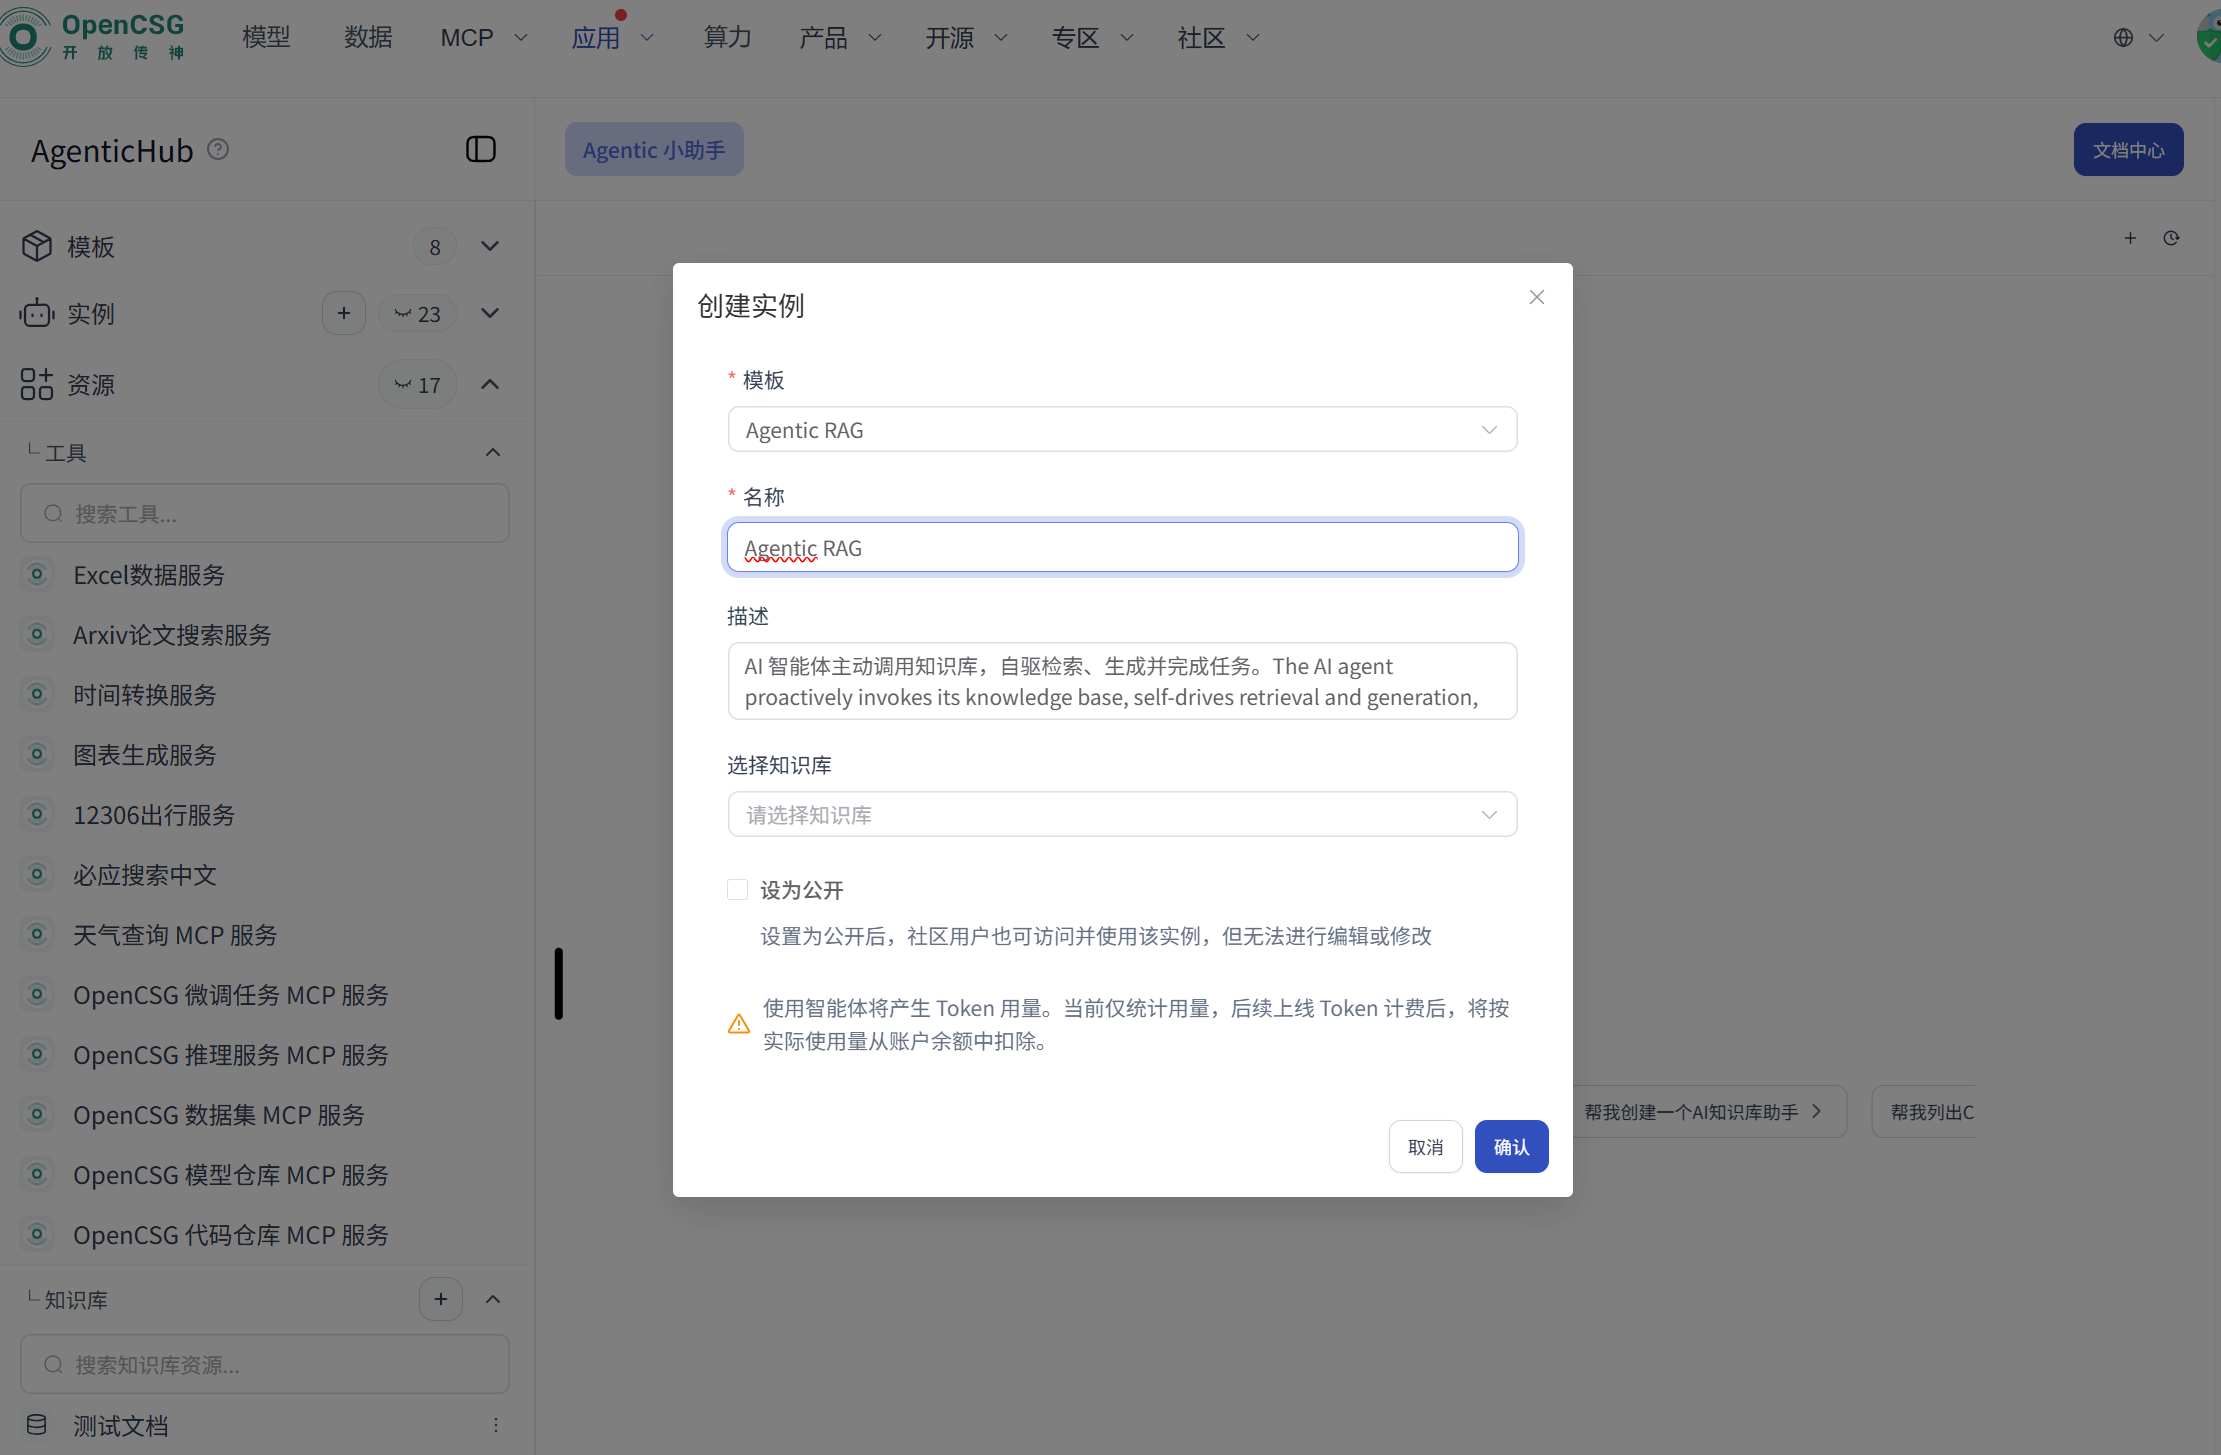
Task: Click the 名称 input containing Agentic RAG
Action: (1122, 547)
